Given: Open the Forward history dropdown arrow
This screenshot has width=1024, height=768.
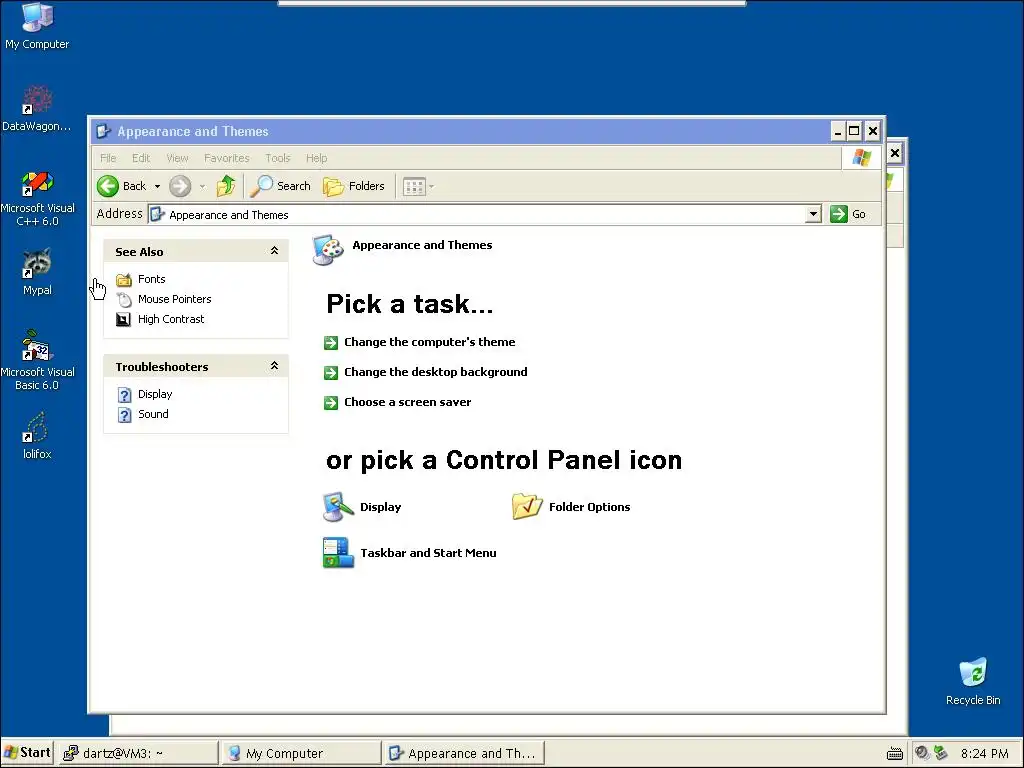Looking at the screenshot, I should pos(202,187).
